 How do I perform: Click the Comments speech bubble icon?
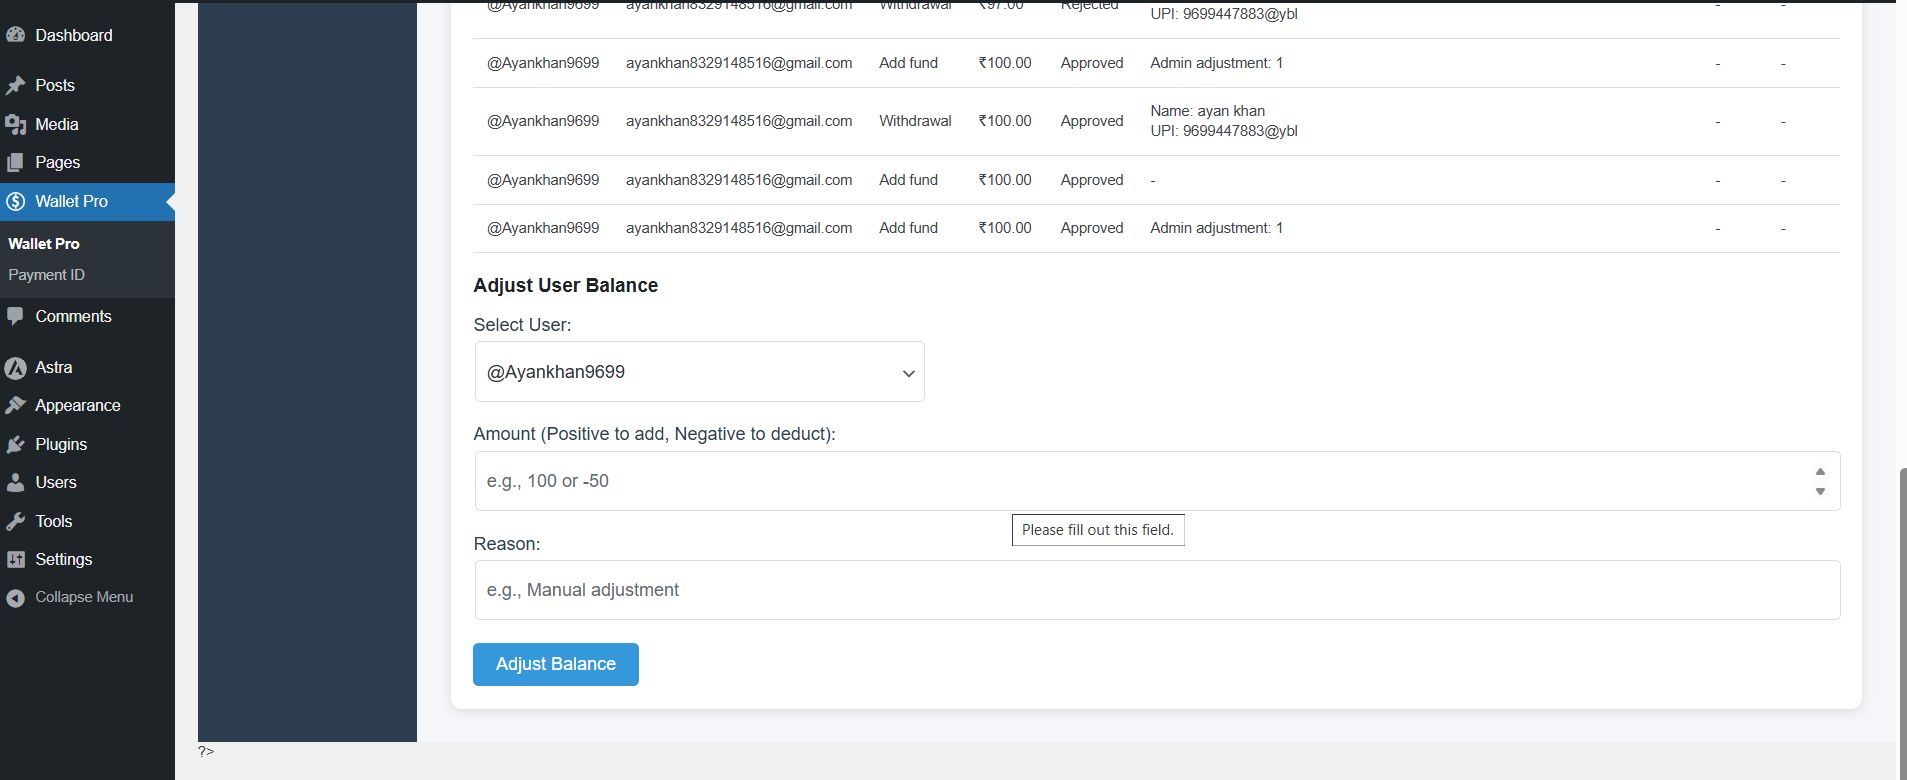[x=15, y=316]
